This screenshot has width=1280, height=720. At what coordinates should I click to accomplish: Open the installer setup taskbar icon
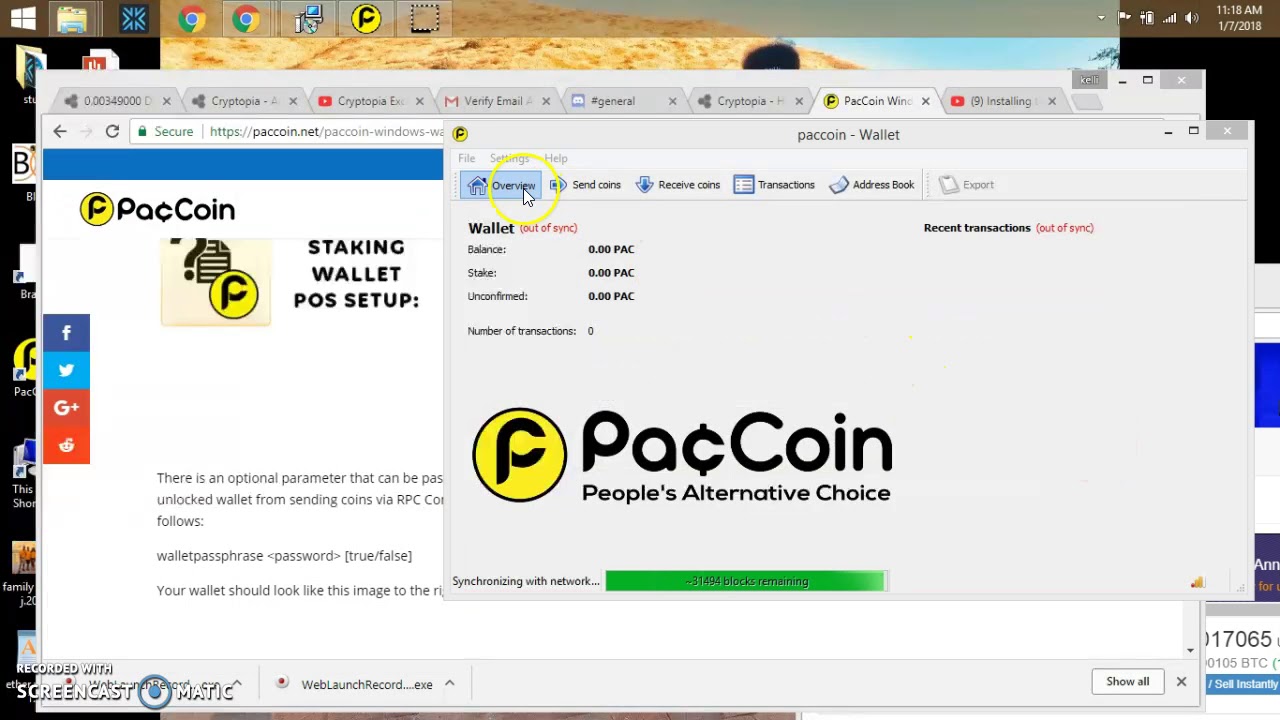[308, 18]
